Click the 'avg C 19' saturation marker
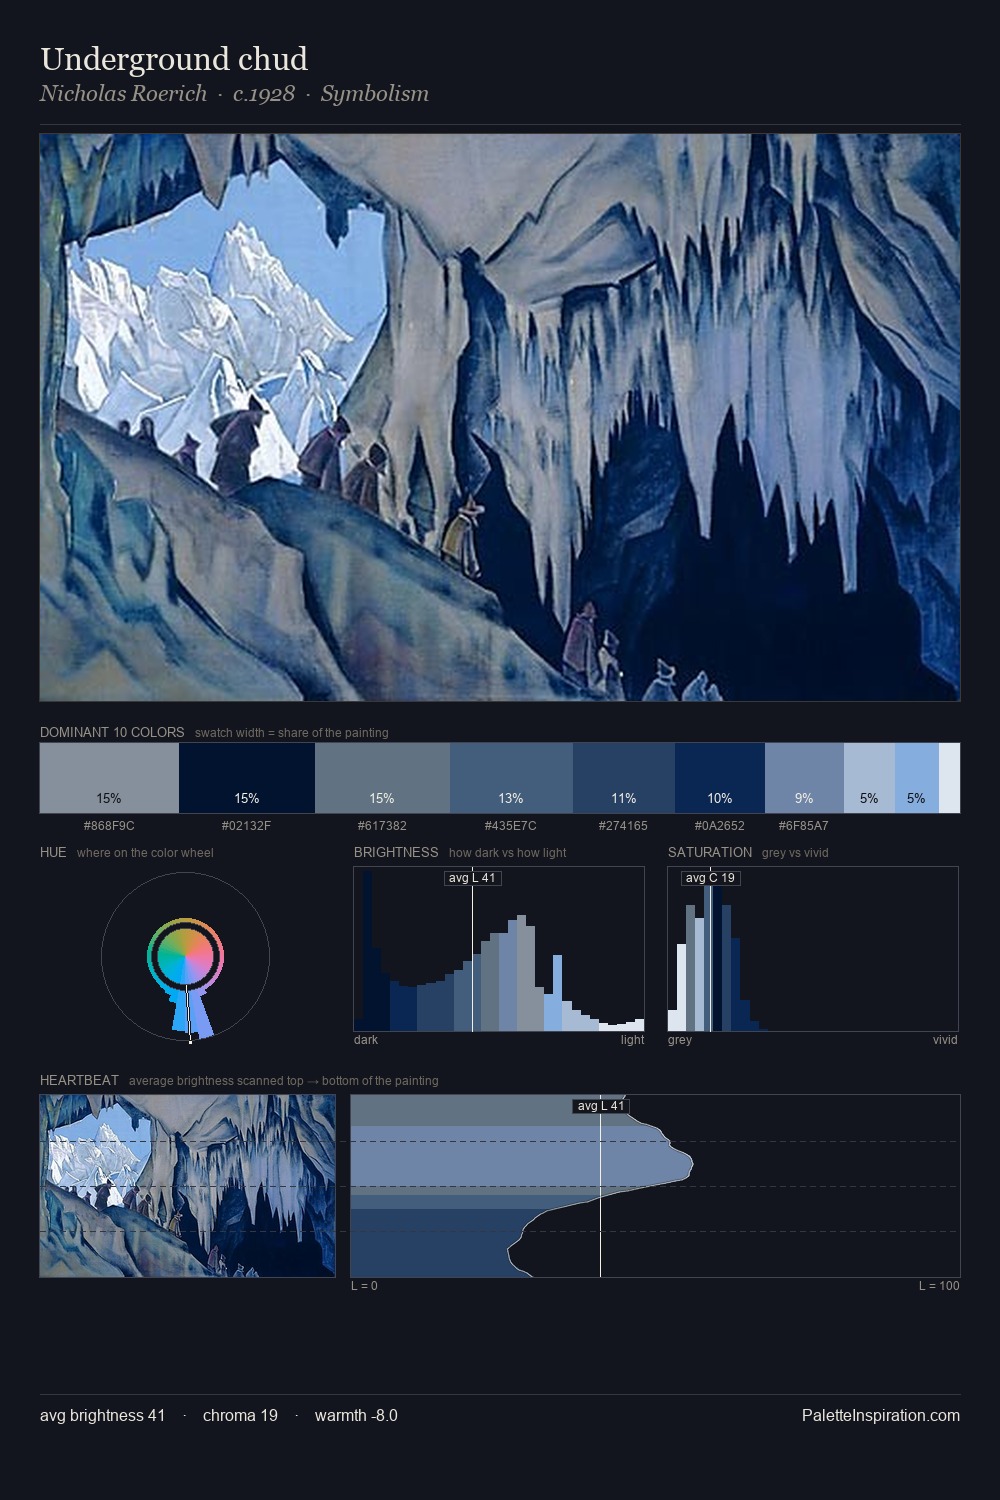Screen dimensions: 1000x1500 pyautogui.click(x=710, y=878)
